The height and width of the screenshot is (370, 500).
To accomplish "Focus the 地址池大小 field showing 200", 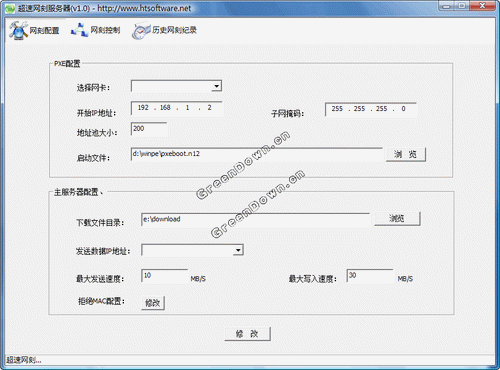I will [149, 129].
